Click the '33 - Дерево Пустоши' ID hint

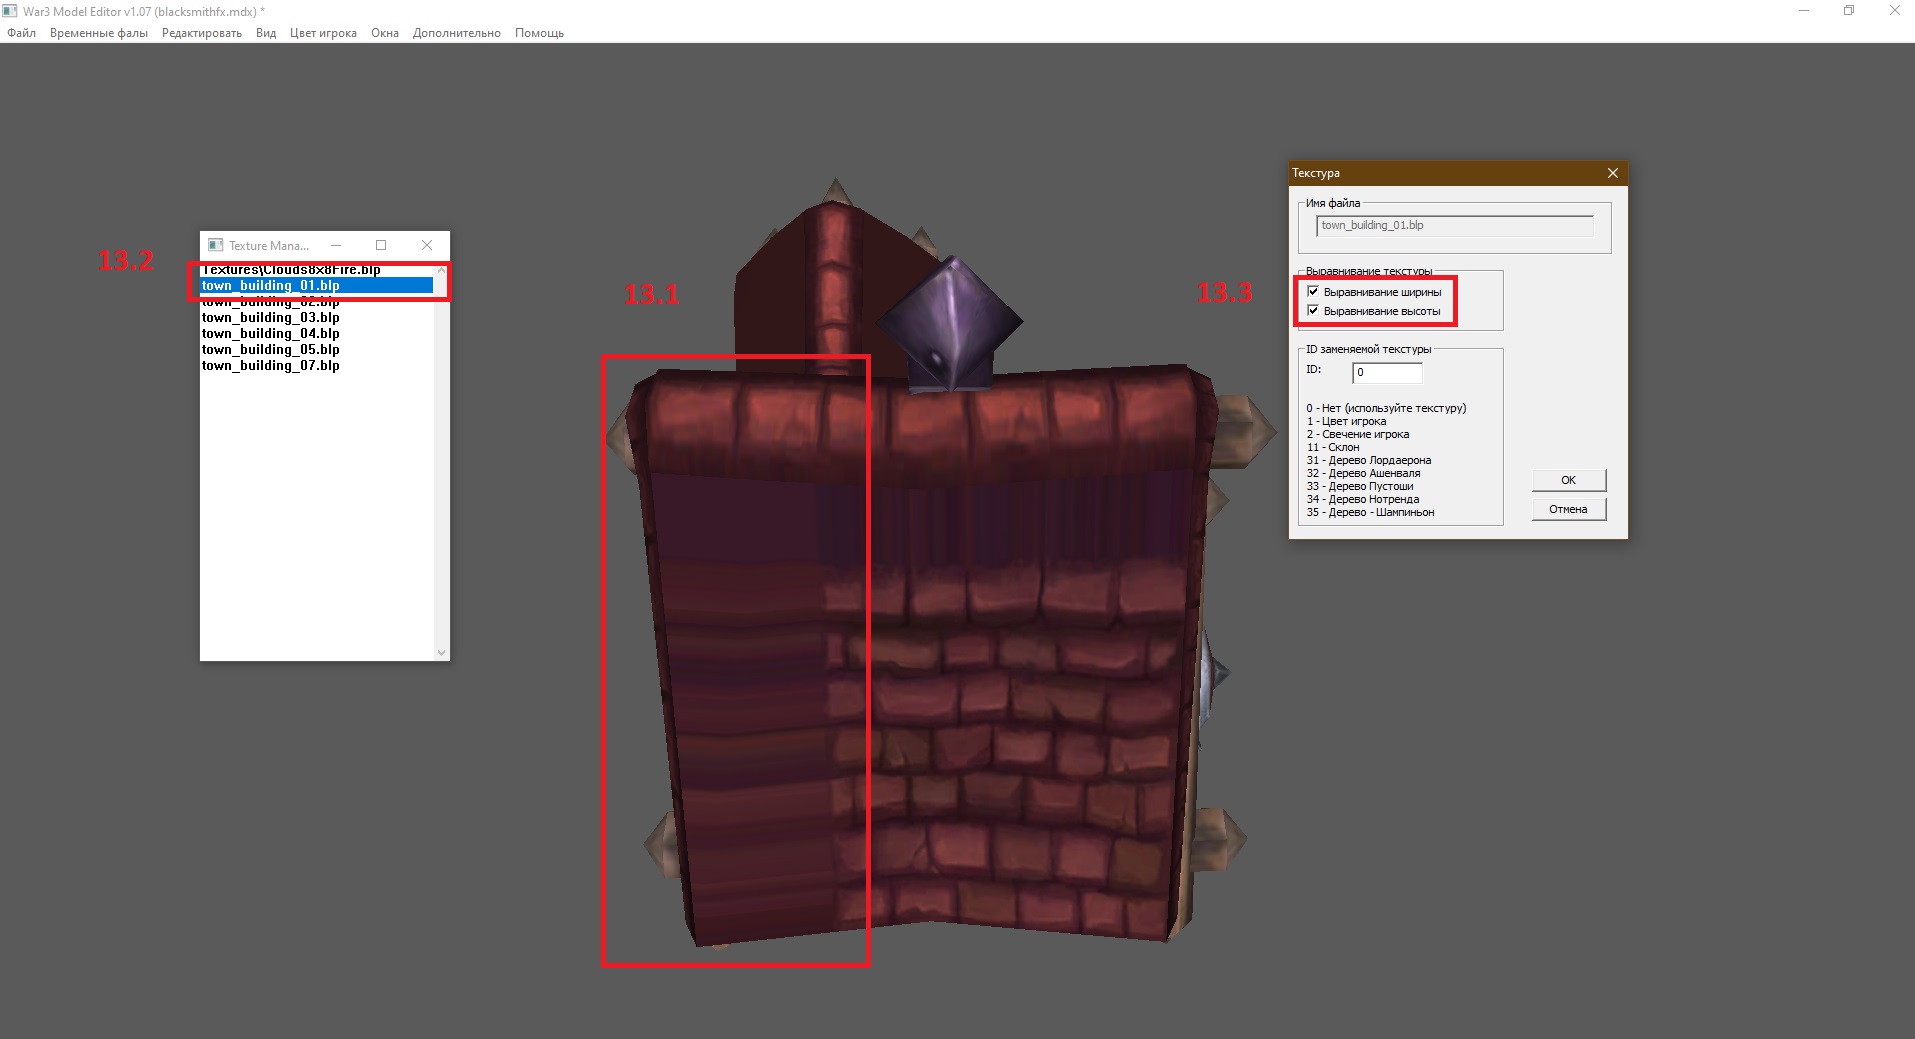coord(1360,486)
